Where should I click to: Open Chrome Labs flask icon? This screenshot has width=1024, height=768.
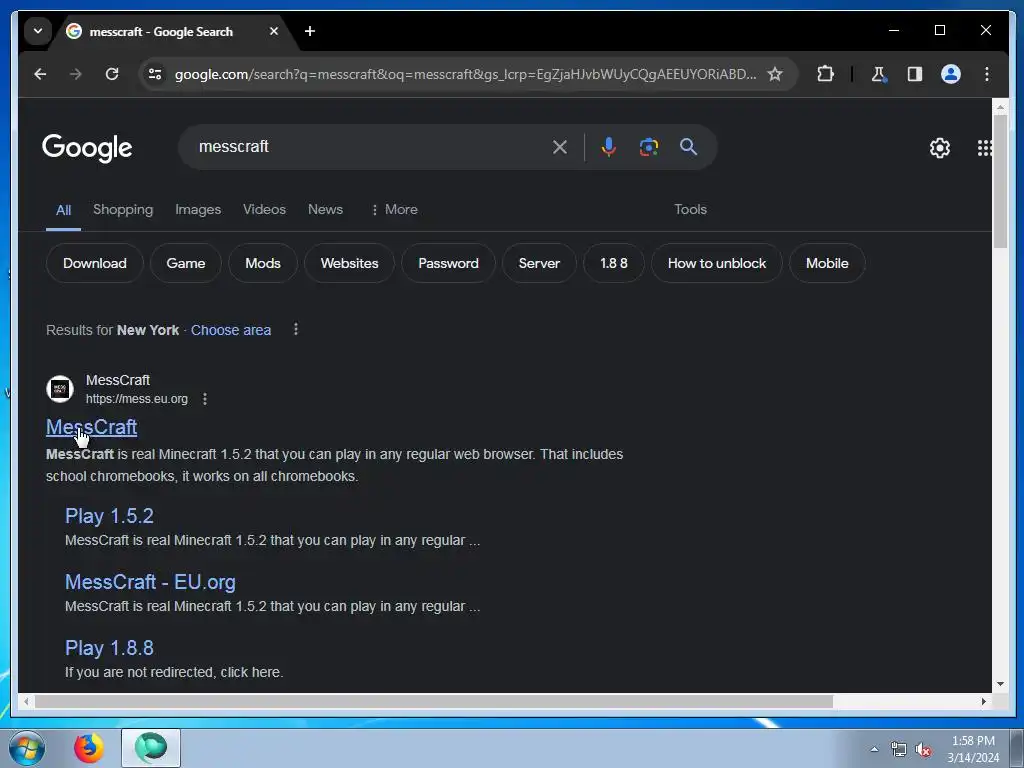pos(879,74)
